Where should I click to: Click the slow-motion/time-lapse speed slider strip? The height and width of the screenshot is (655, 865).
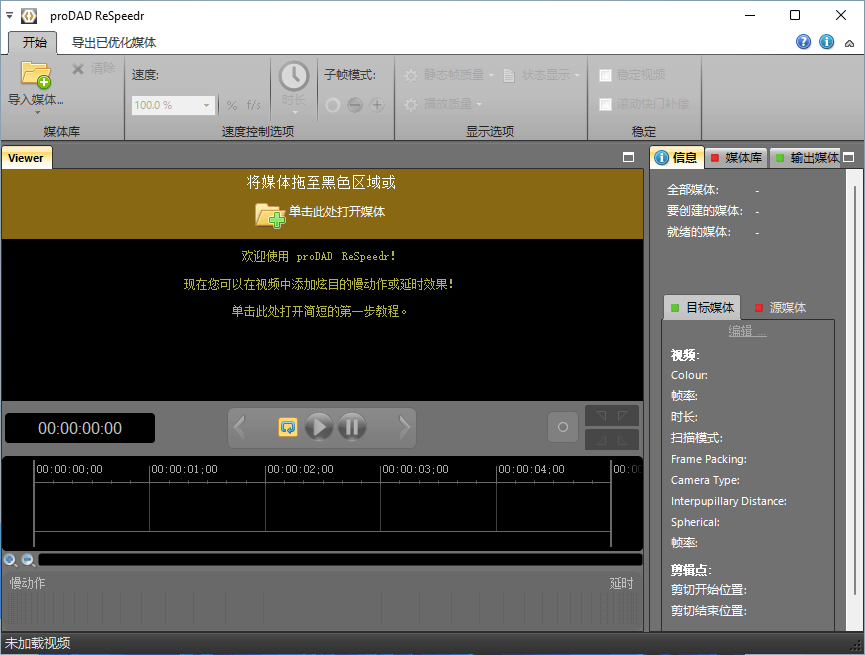coord(322,608)
